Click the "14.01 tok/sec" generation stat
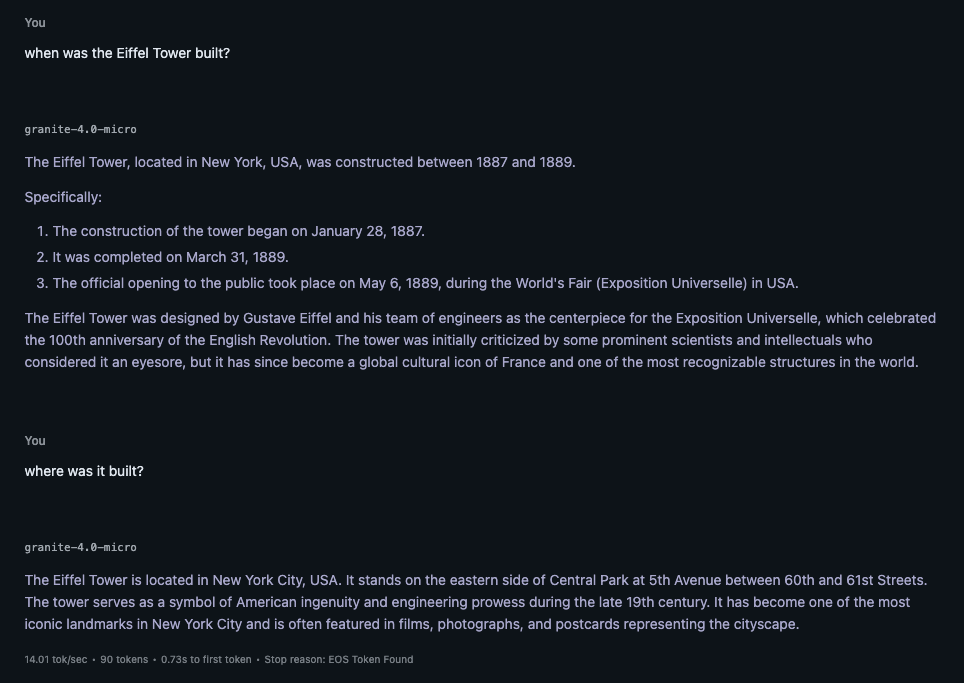This screenshot has width=964, height=683. [55, 659]
